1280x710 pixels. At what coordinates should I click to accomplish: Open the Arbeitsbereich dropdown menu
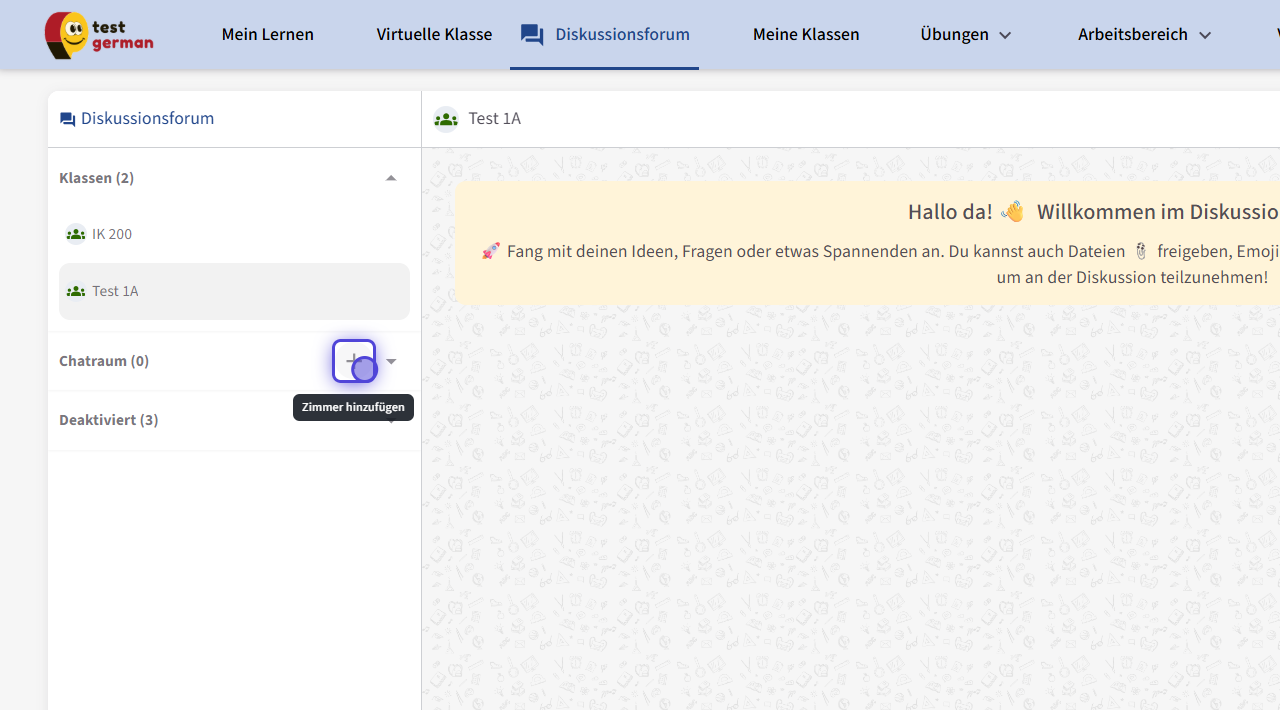click(1144, 35)
